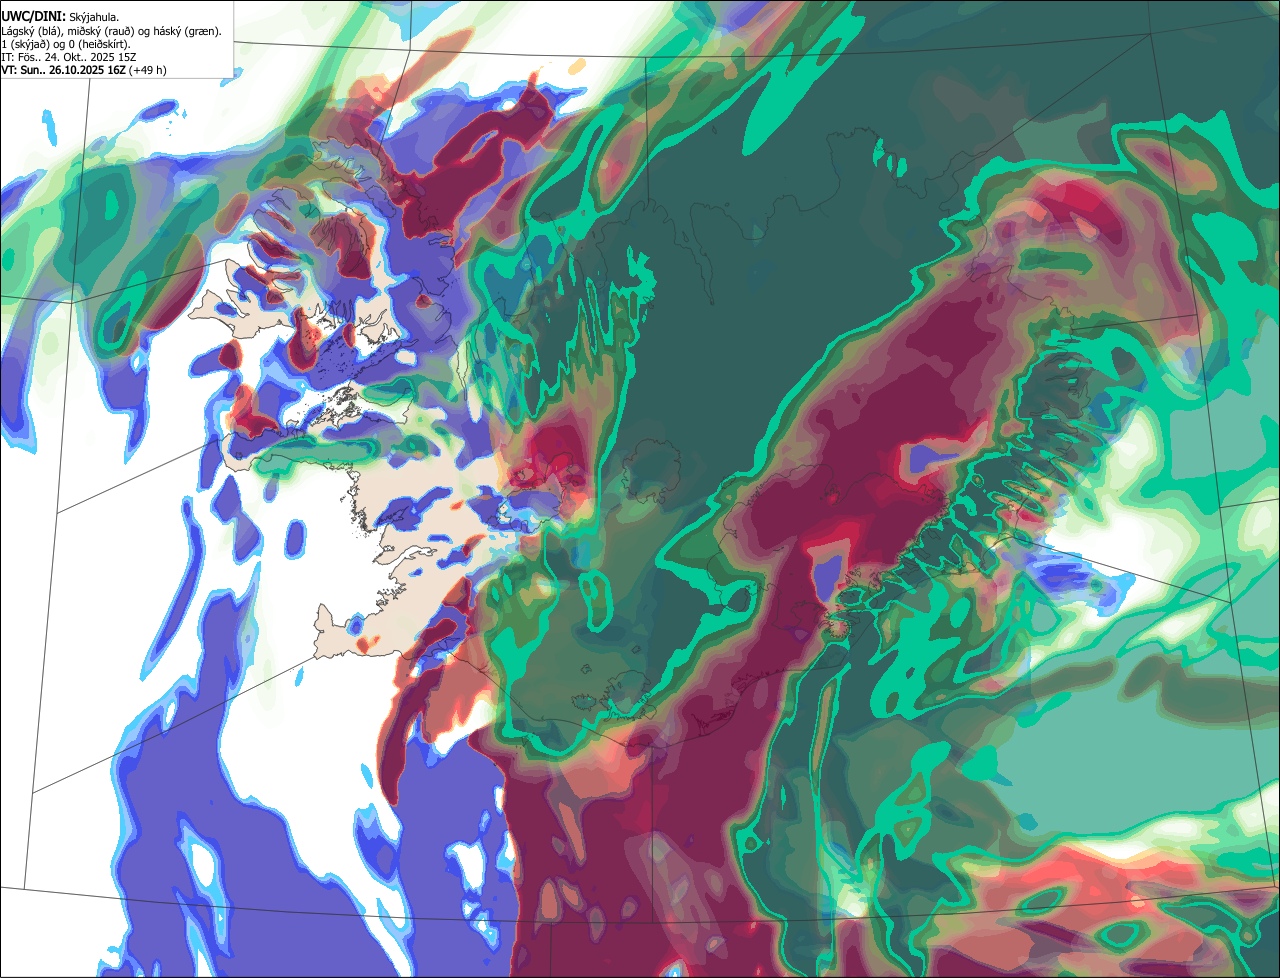Image resolution: width=1280 pixels, height=978 pixels.
Task: Click the 'IT: Fös.. 24. Okt.. 2025 15Z' line
Action: tap(69, 57)
